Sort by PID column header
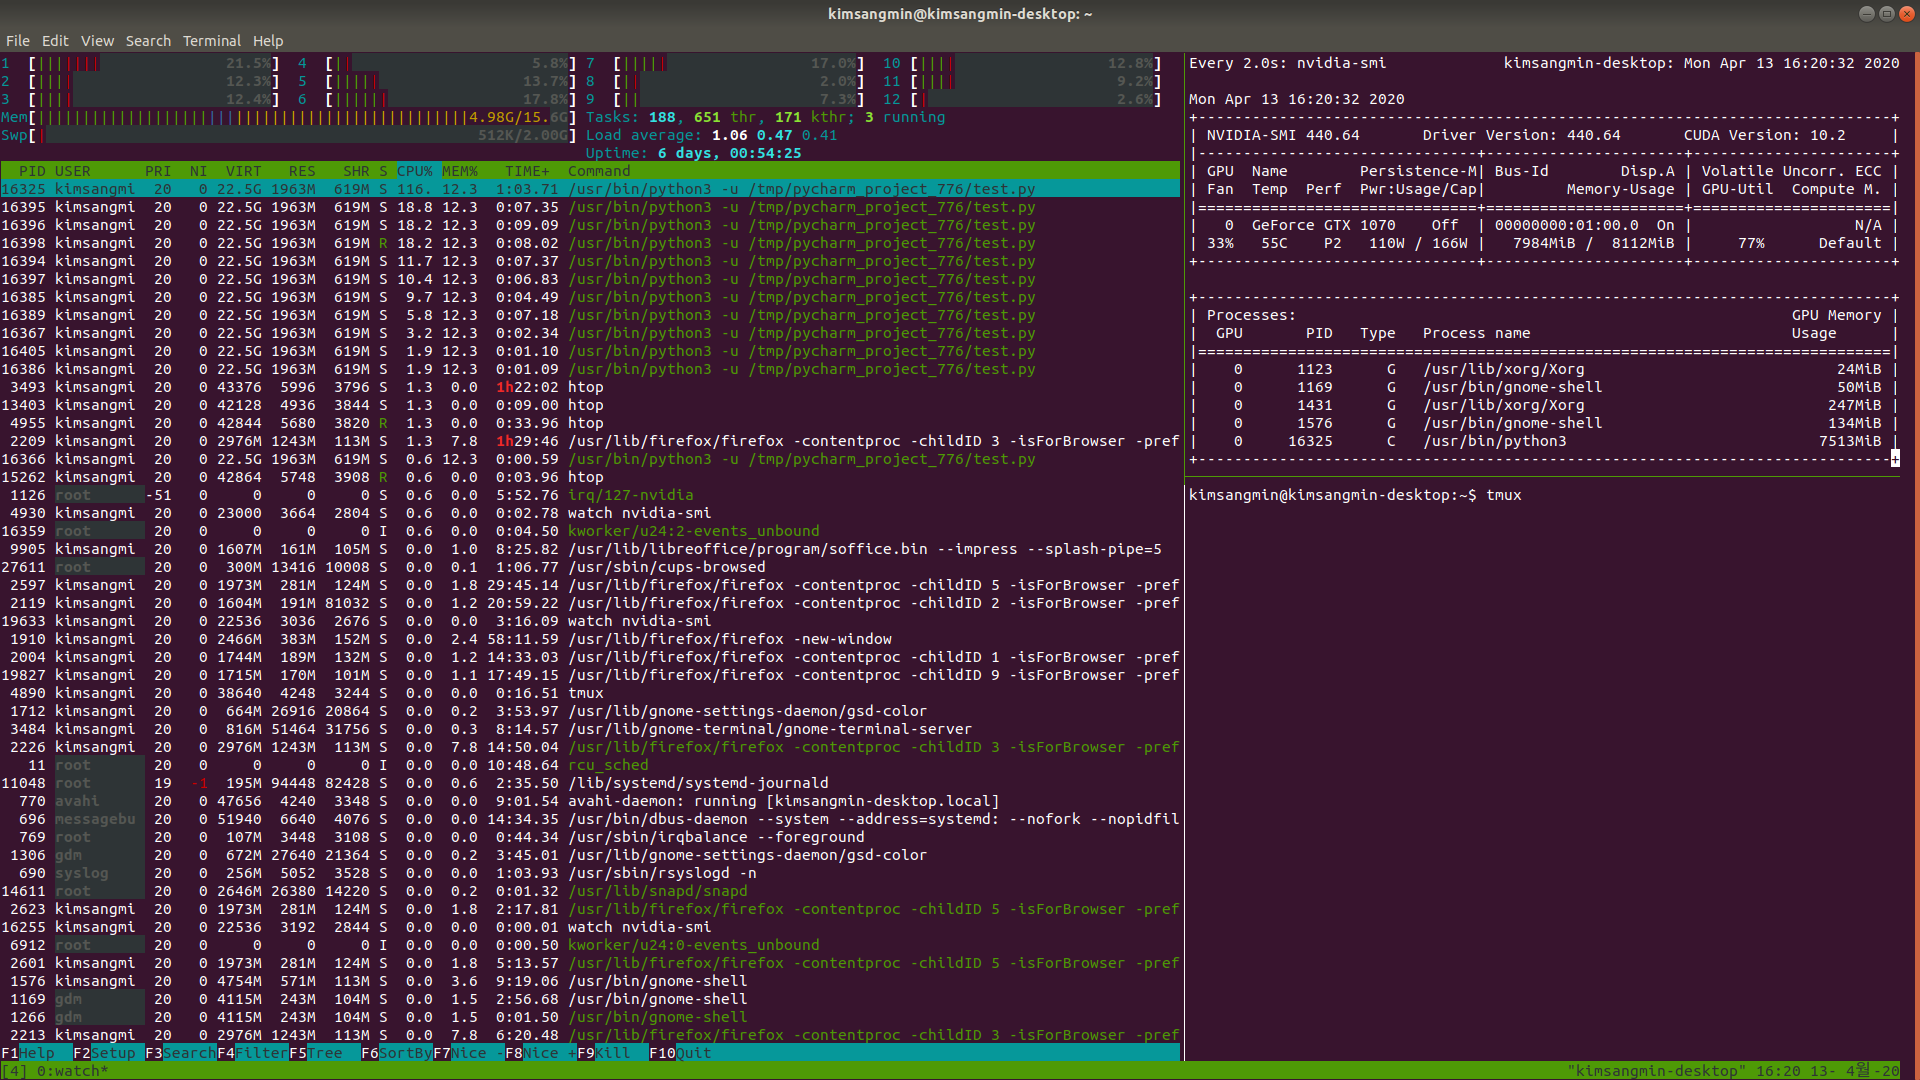 click(32, 171)
